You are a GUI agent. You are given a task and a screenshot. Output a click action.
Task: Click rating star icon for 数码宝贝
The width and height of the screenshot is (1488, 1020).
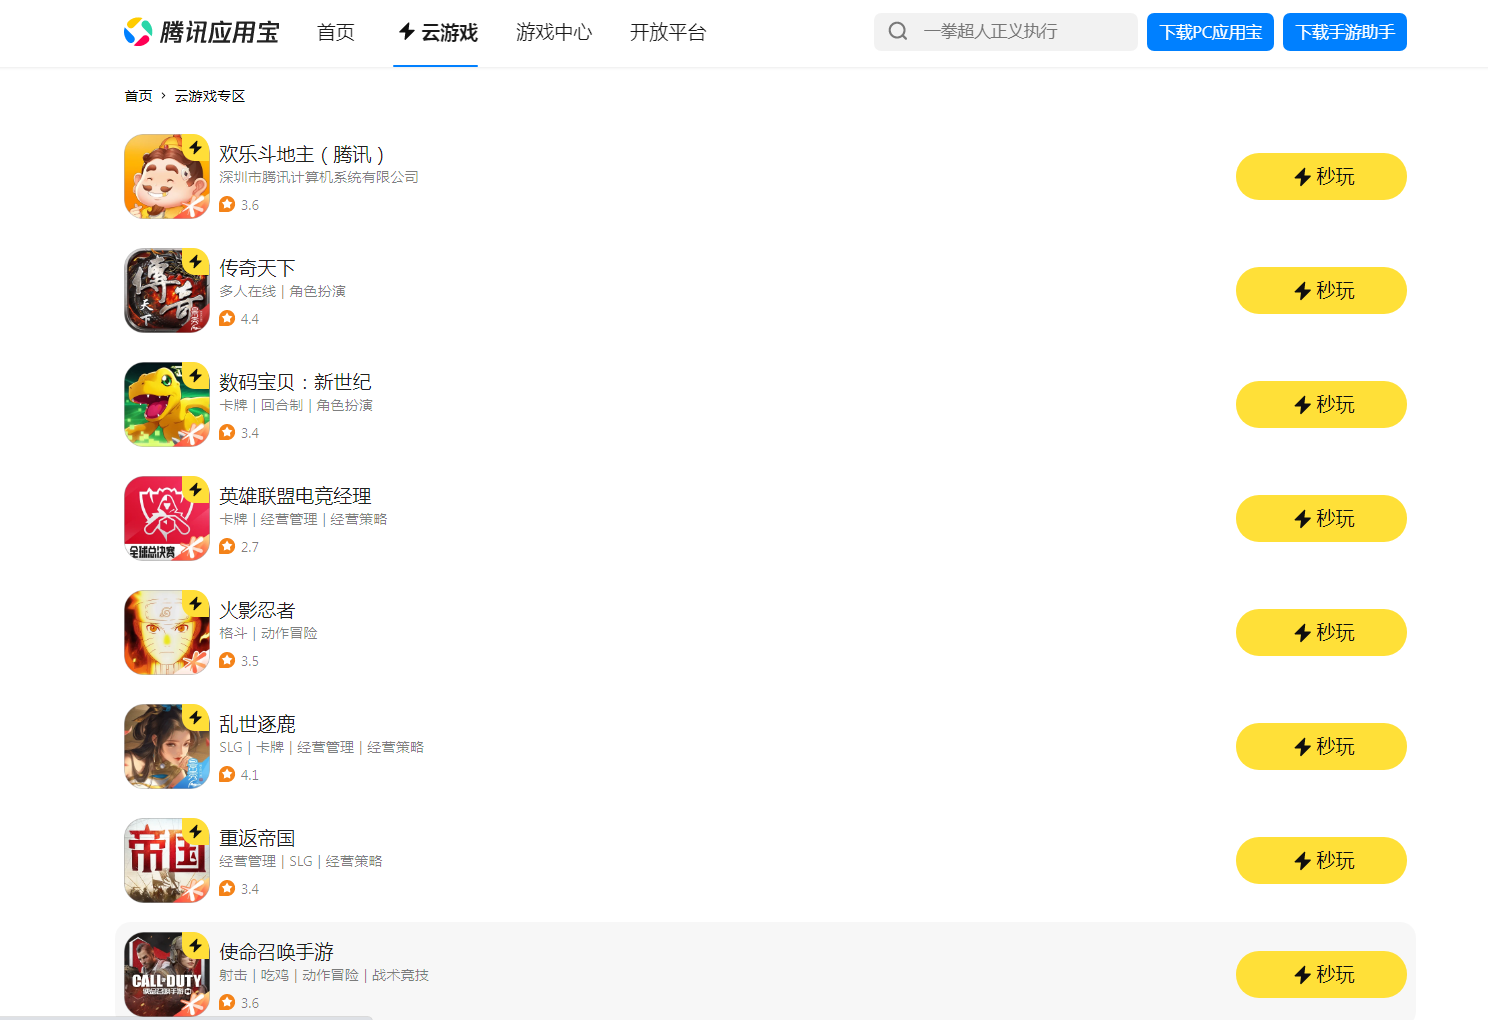(227, 432)
